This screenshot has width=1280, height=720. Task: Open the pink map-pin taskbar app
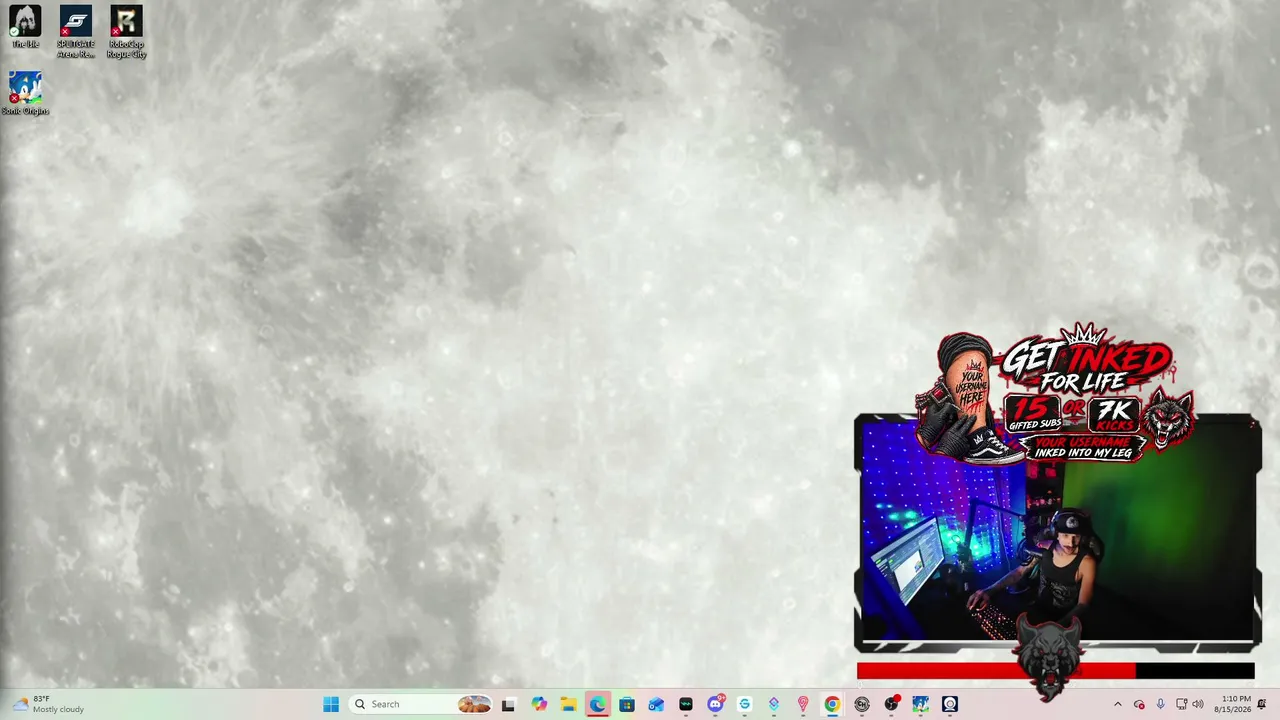tap(803, 704)
